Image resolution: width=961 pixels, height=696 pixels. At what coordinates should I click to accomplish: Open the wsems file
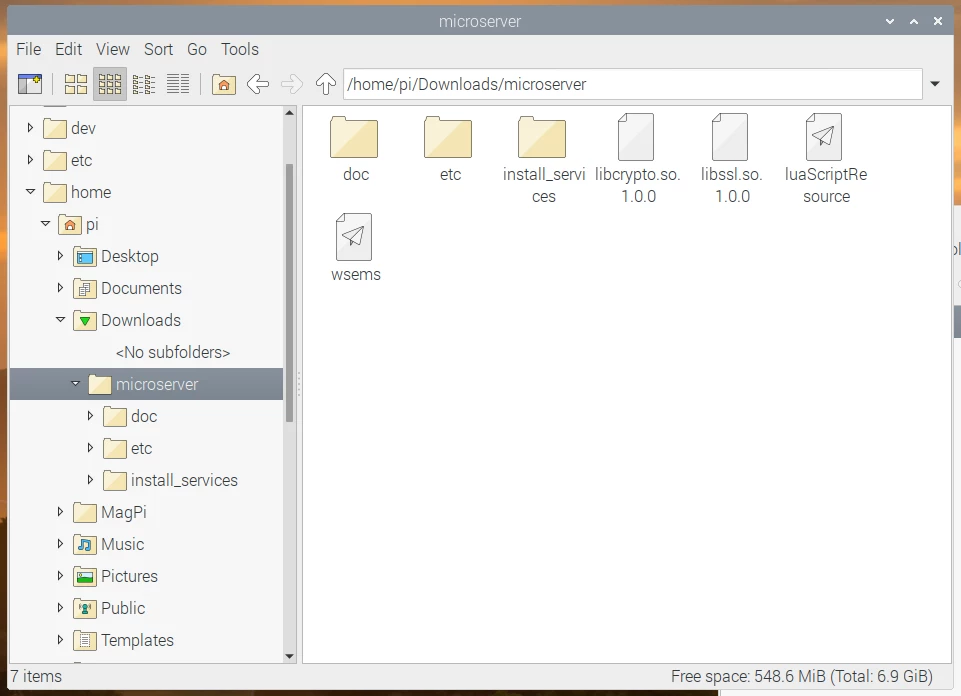pos(354,238)
